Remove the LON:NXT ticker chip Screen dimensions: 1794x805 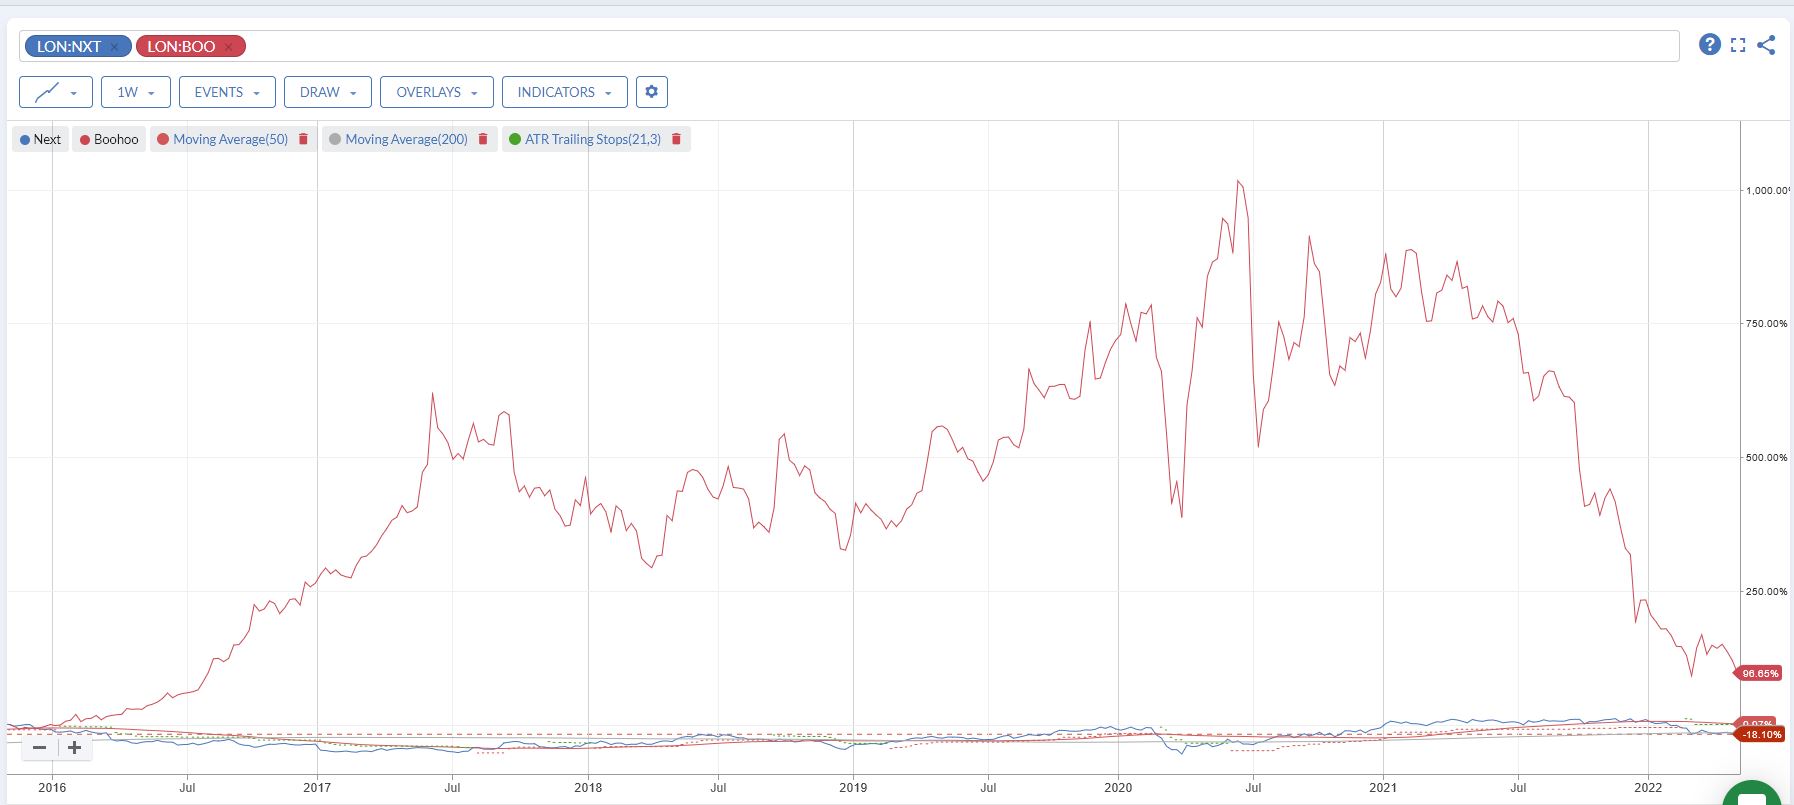click(115, 47)
